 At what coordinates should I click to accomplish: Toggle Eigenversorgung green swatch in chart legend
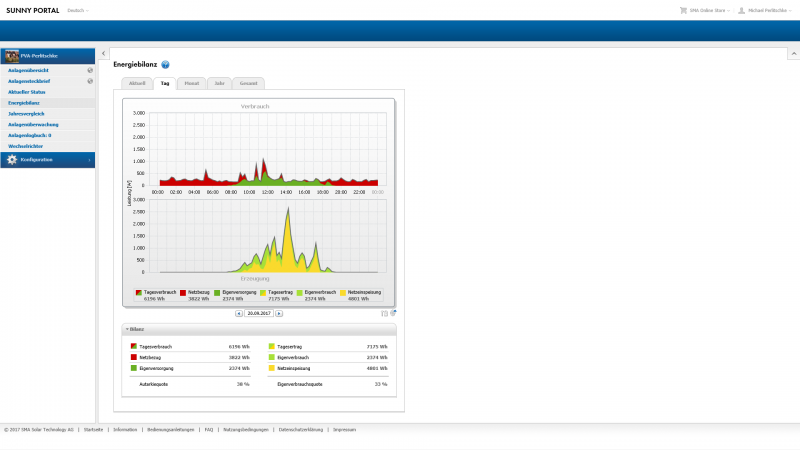[217, 292]
